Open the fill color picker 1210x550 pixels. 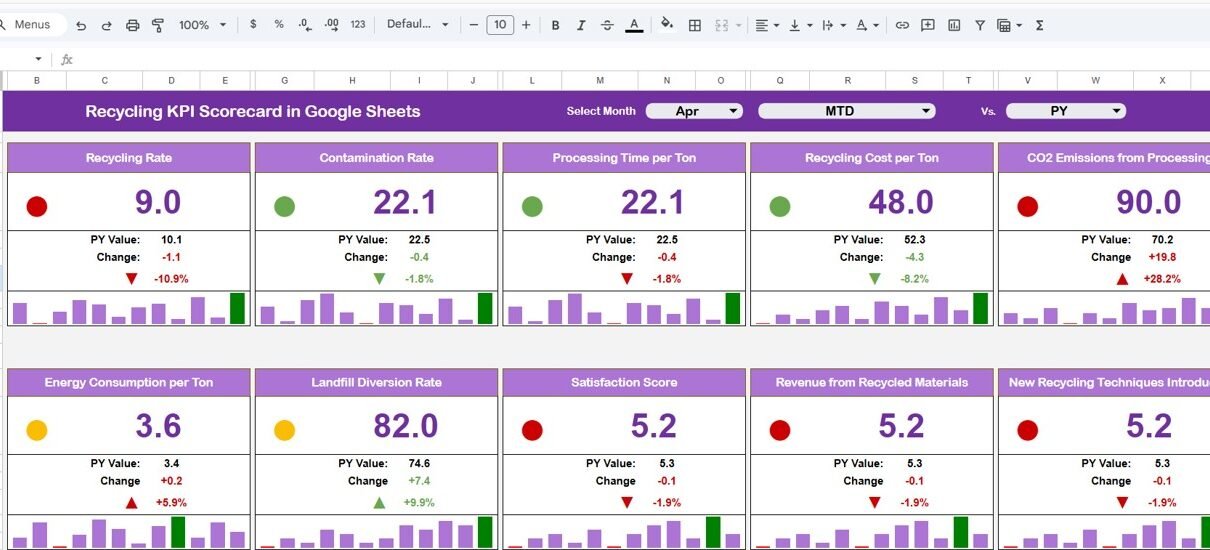pos(667,25)
